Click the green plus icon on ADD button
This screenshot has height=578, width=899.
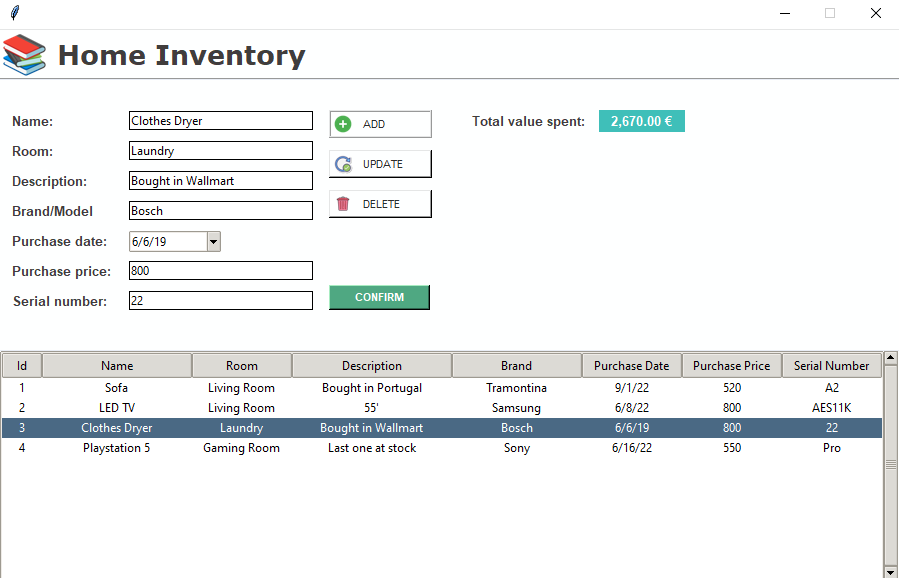coord(343,123)
